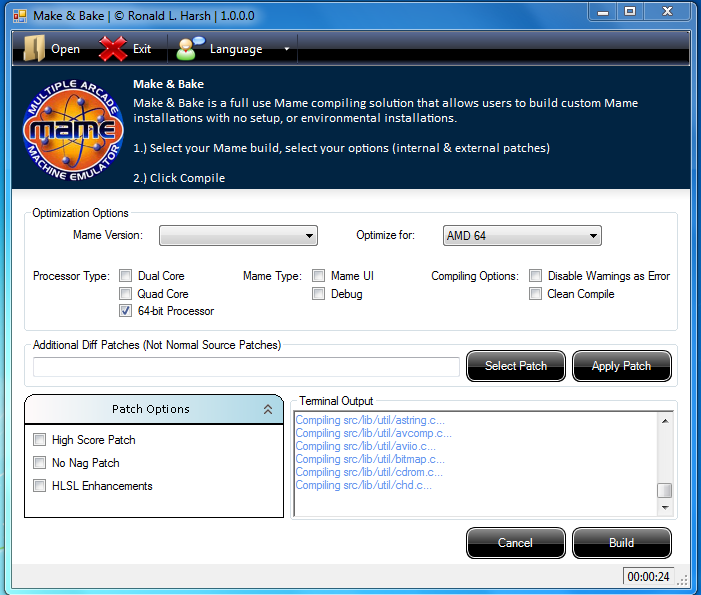The width and height of the screenshot is (701, 595).
Task: Click terminal line 'Compiling src/lib/util/astring.c...'
Action: tap(370, 420)
